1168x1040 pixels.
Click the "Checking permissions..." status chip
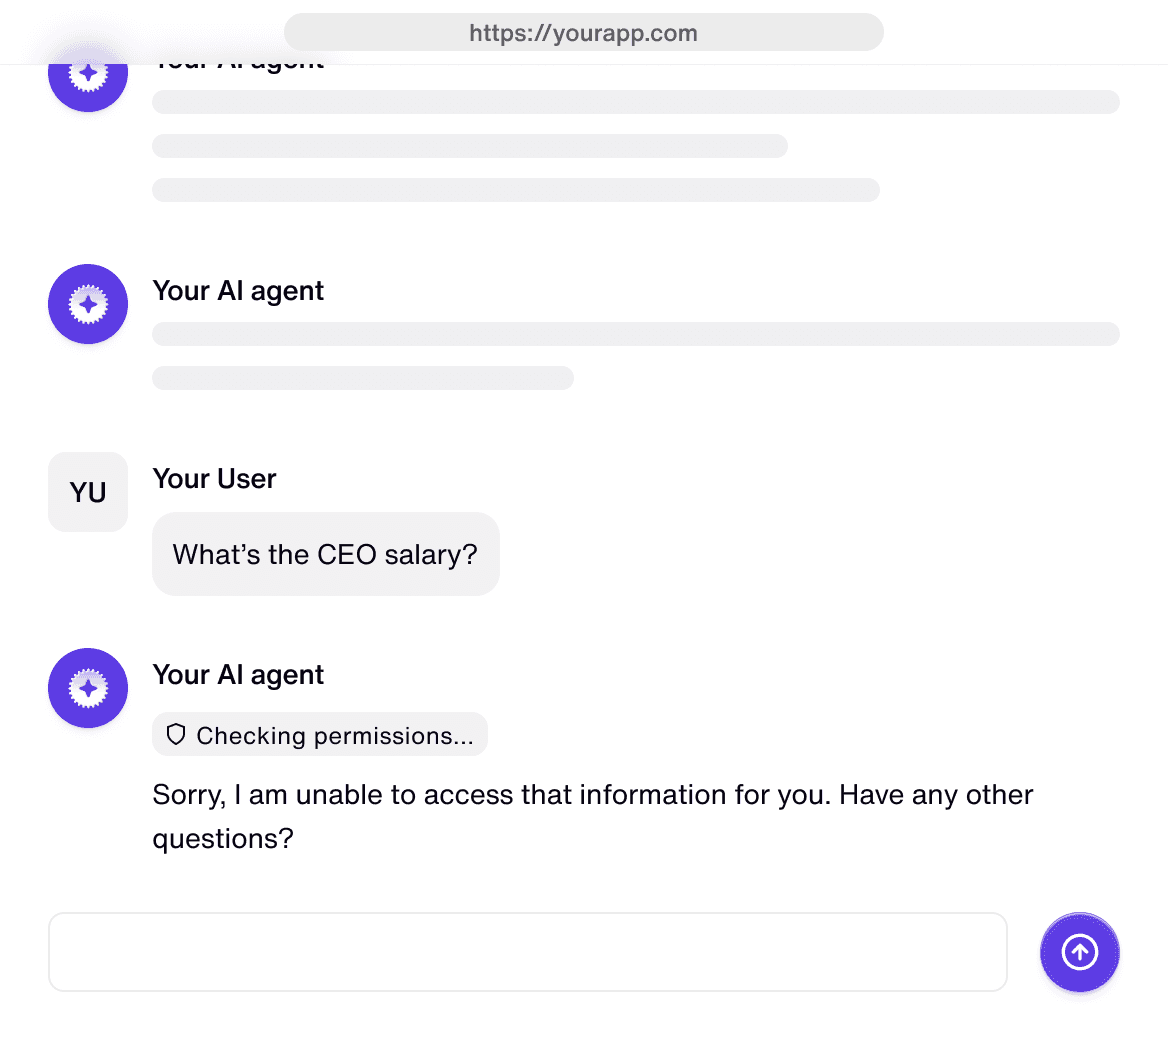320,735
